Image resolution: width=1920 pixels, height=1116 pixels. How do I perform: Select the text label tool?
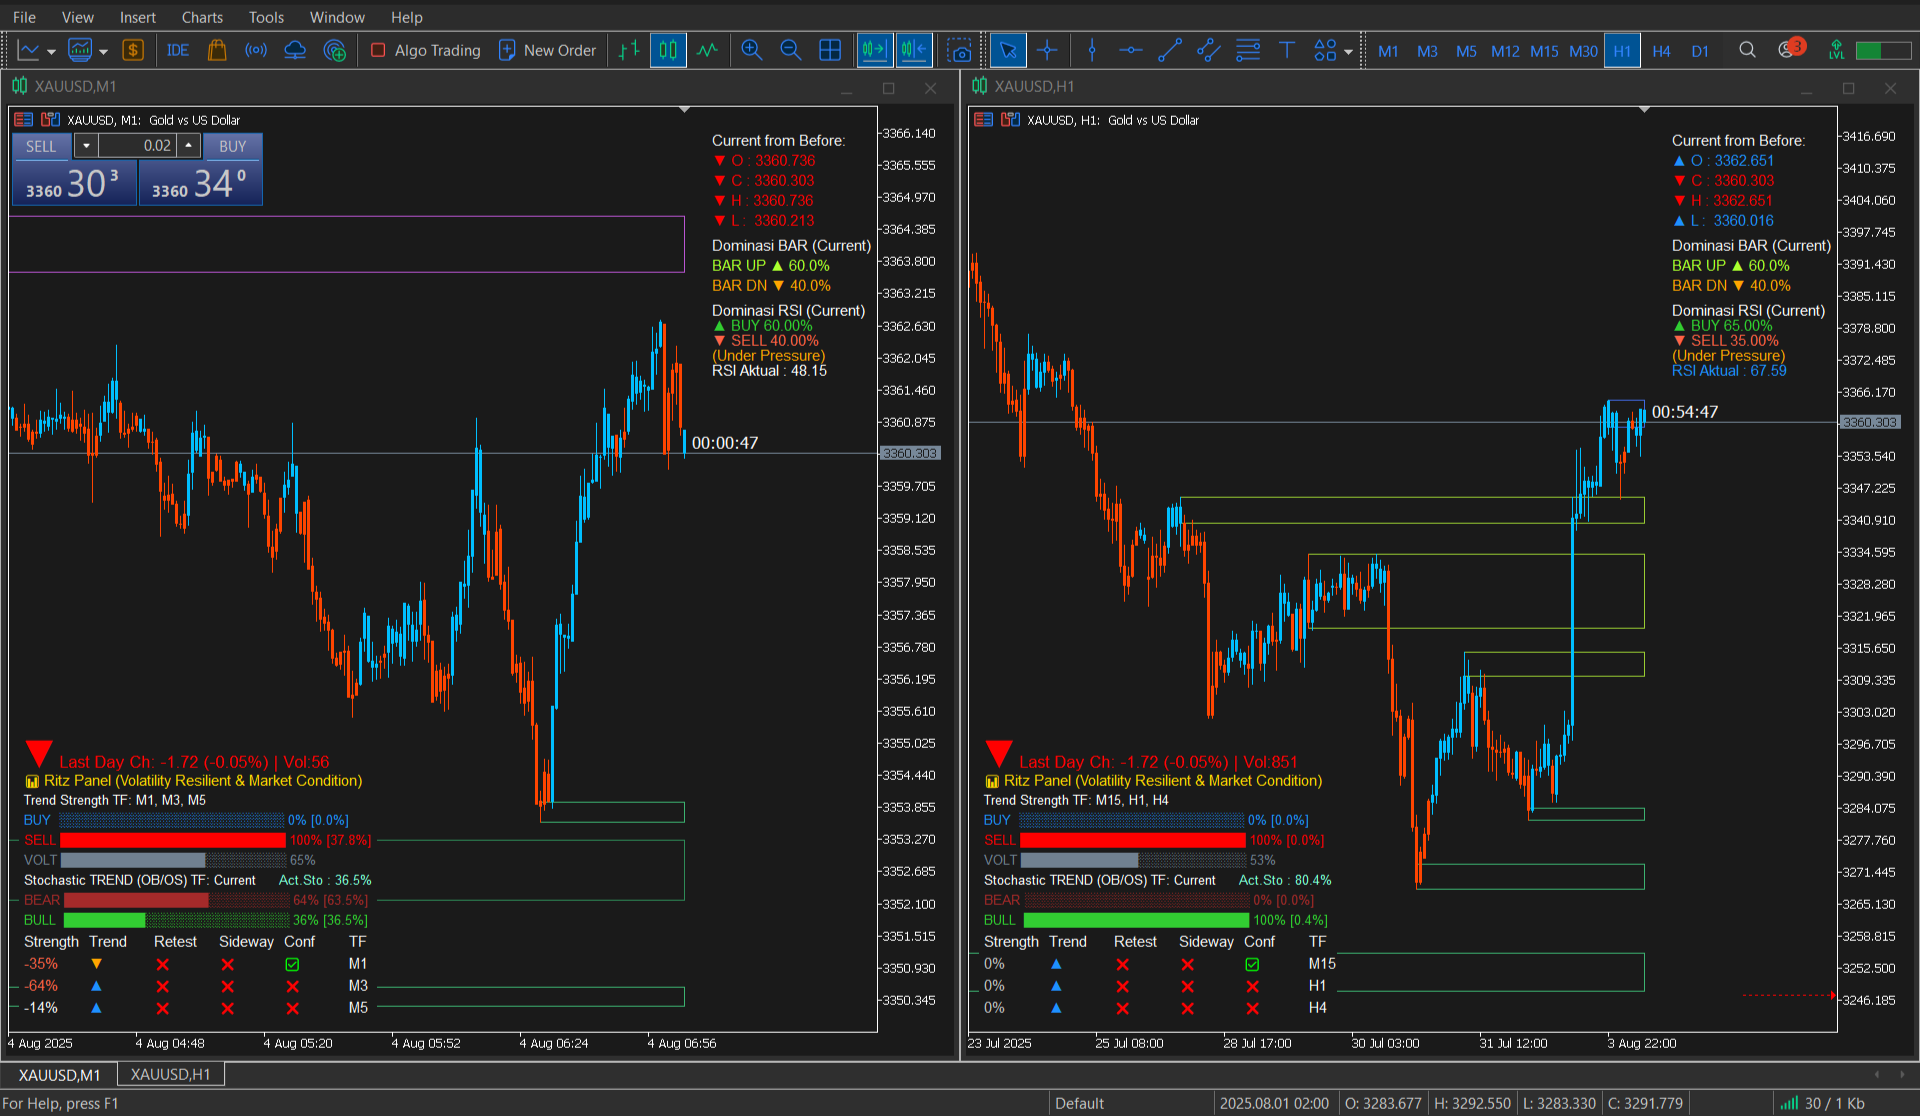[x=1287, y=50]
